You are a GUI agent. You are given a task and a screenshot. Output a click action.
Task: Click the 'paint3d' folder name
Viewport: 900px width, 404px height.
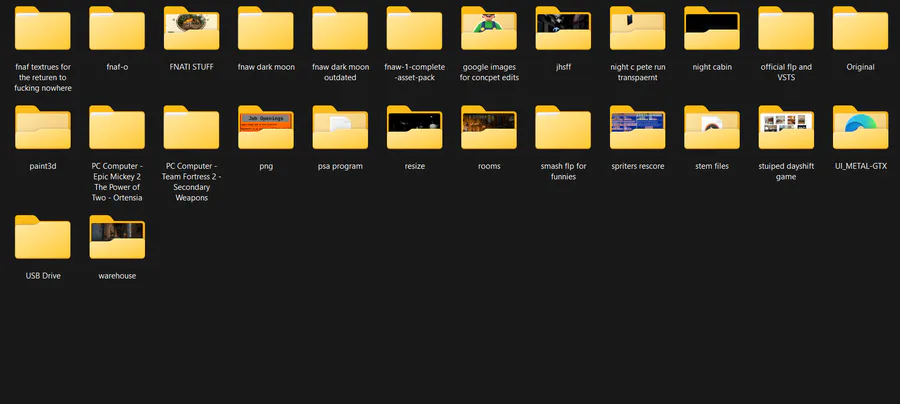(42, 166)
